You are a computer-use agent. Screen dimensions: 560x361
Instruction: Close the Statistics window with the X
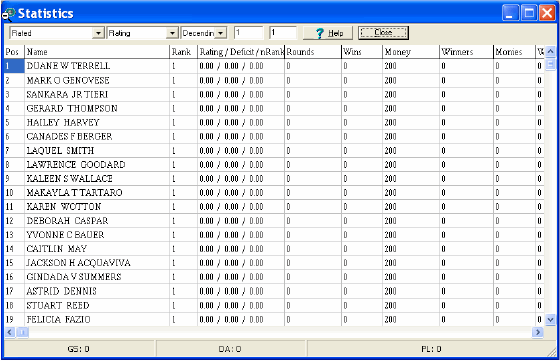(x=547, y=14)
